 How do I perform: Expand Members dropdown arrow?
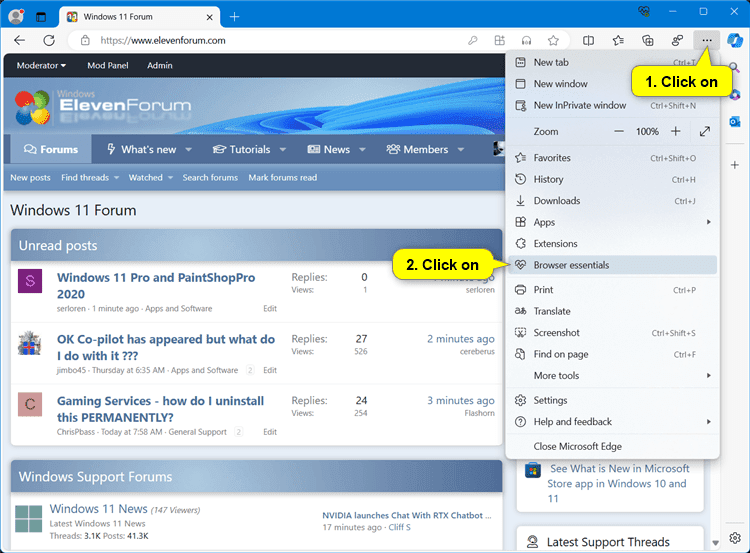coord(461,150)
